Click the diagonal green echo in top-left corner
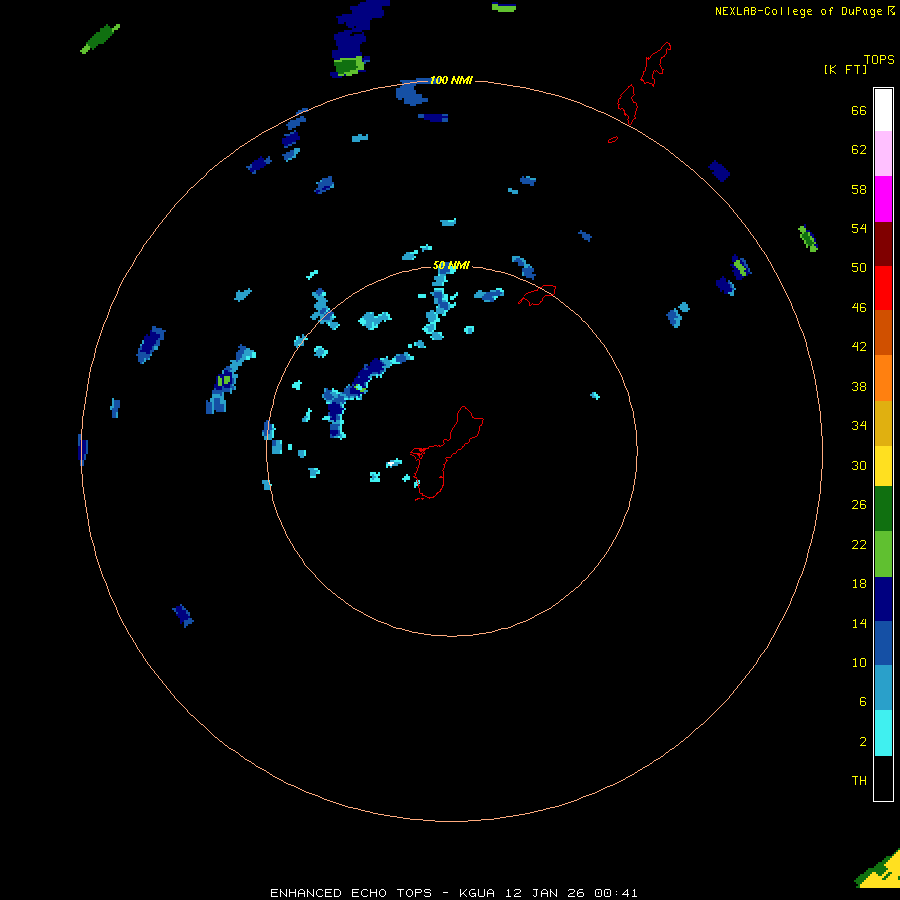 (100, 38)
